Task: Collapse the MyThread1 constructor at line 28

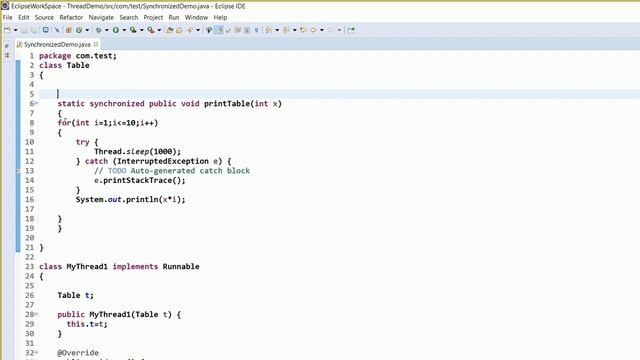Action: click(x=36, y=314)
